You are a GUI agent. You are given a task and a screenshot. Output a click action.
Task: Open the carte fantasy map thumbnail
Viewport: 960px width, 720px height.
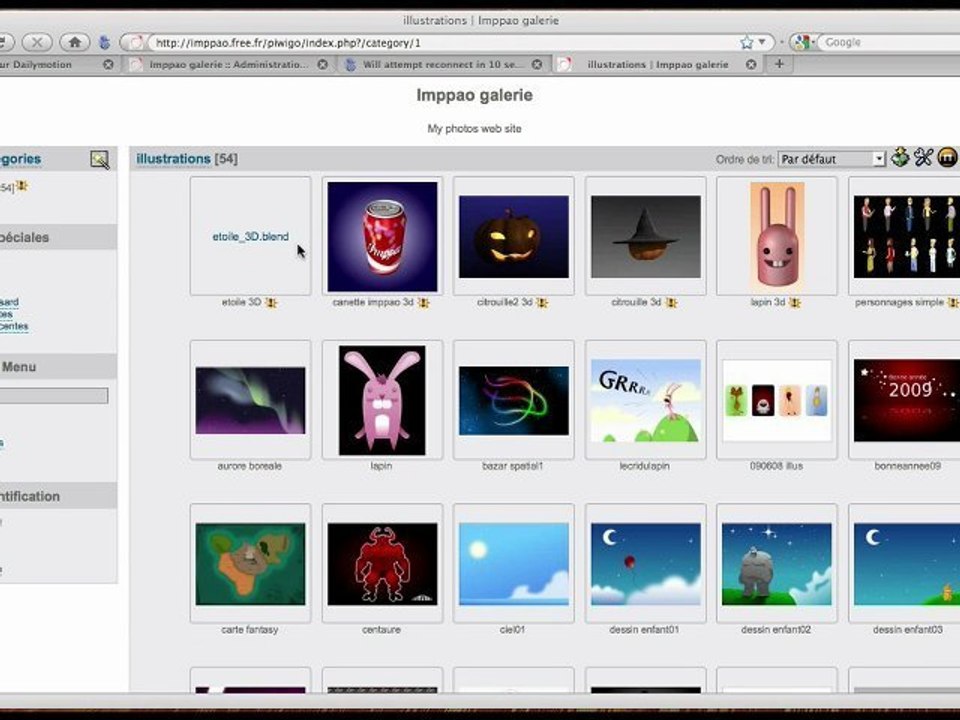[x=250, y=564]
